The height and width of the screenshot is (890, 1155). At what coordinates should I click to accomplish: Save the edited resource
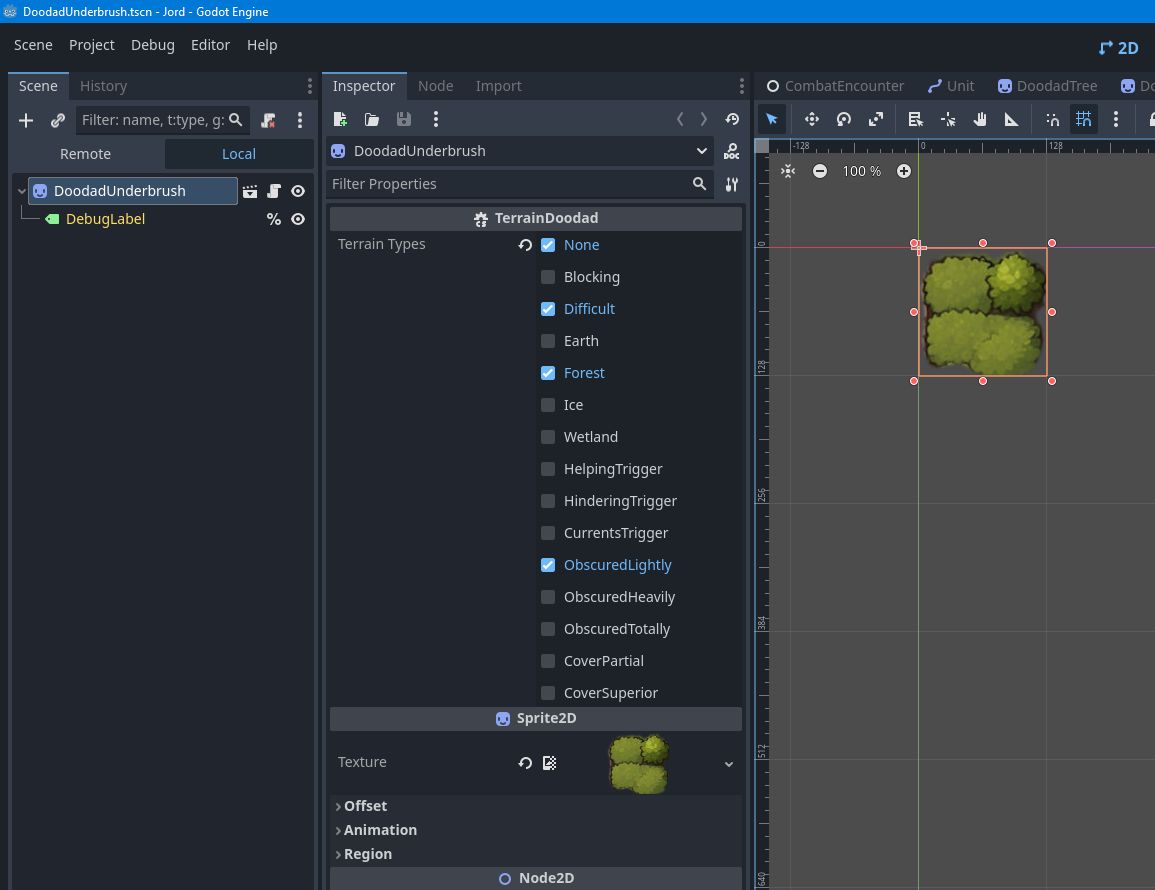(404, 119)
